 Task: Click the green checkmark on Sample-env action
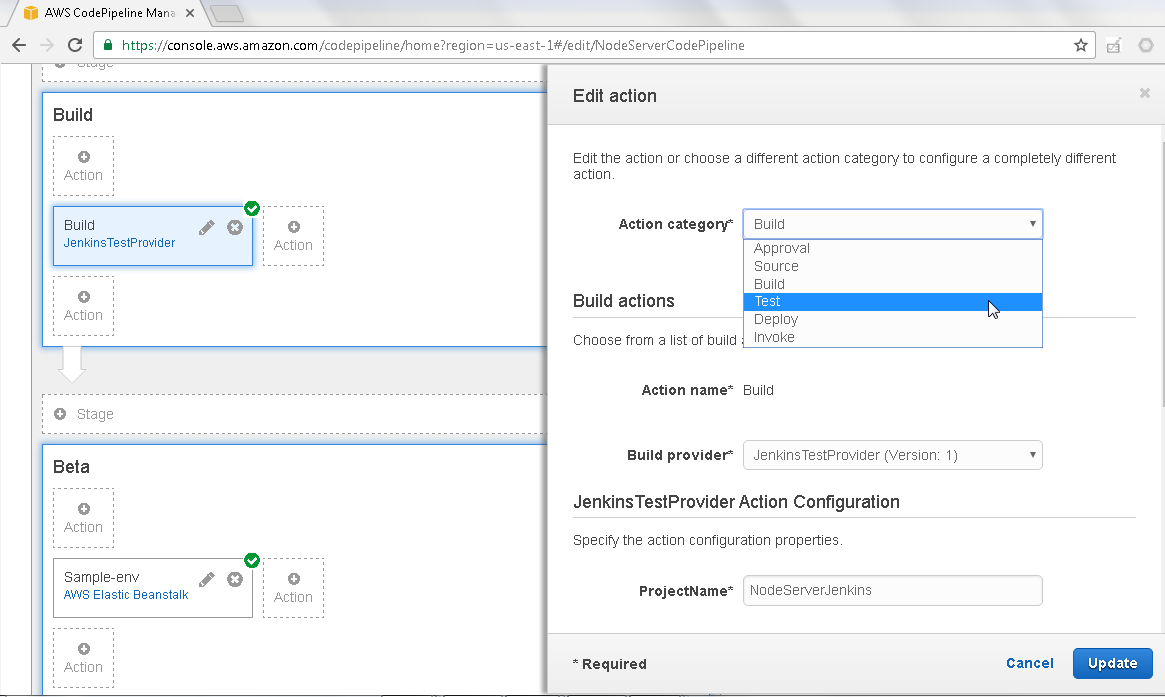pyautogui.click(x=252, y=560)
